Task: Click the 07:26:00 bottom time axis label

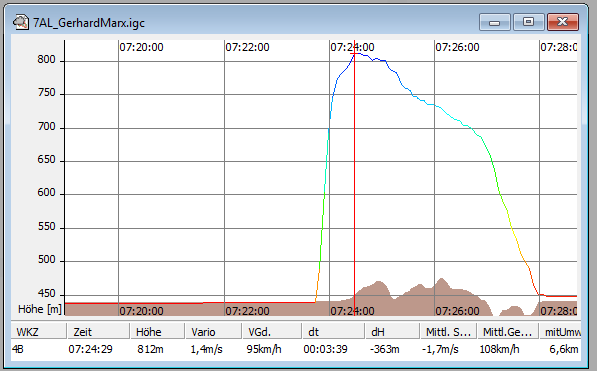Action: click(457, 311)
